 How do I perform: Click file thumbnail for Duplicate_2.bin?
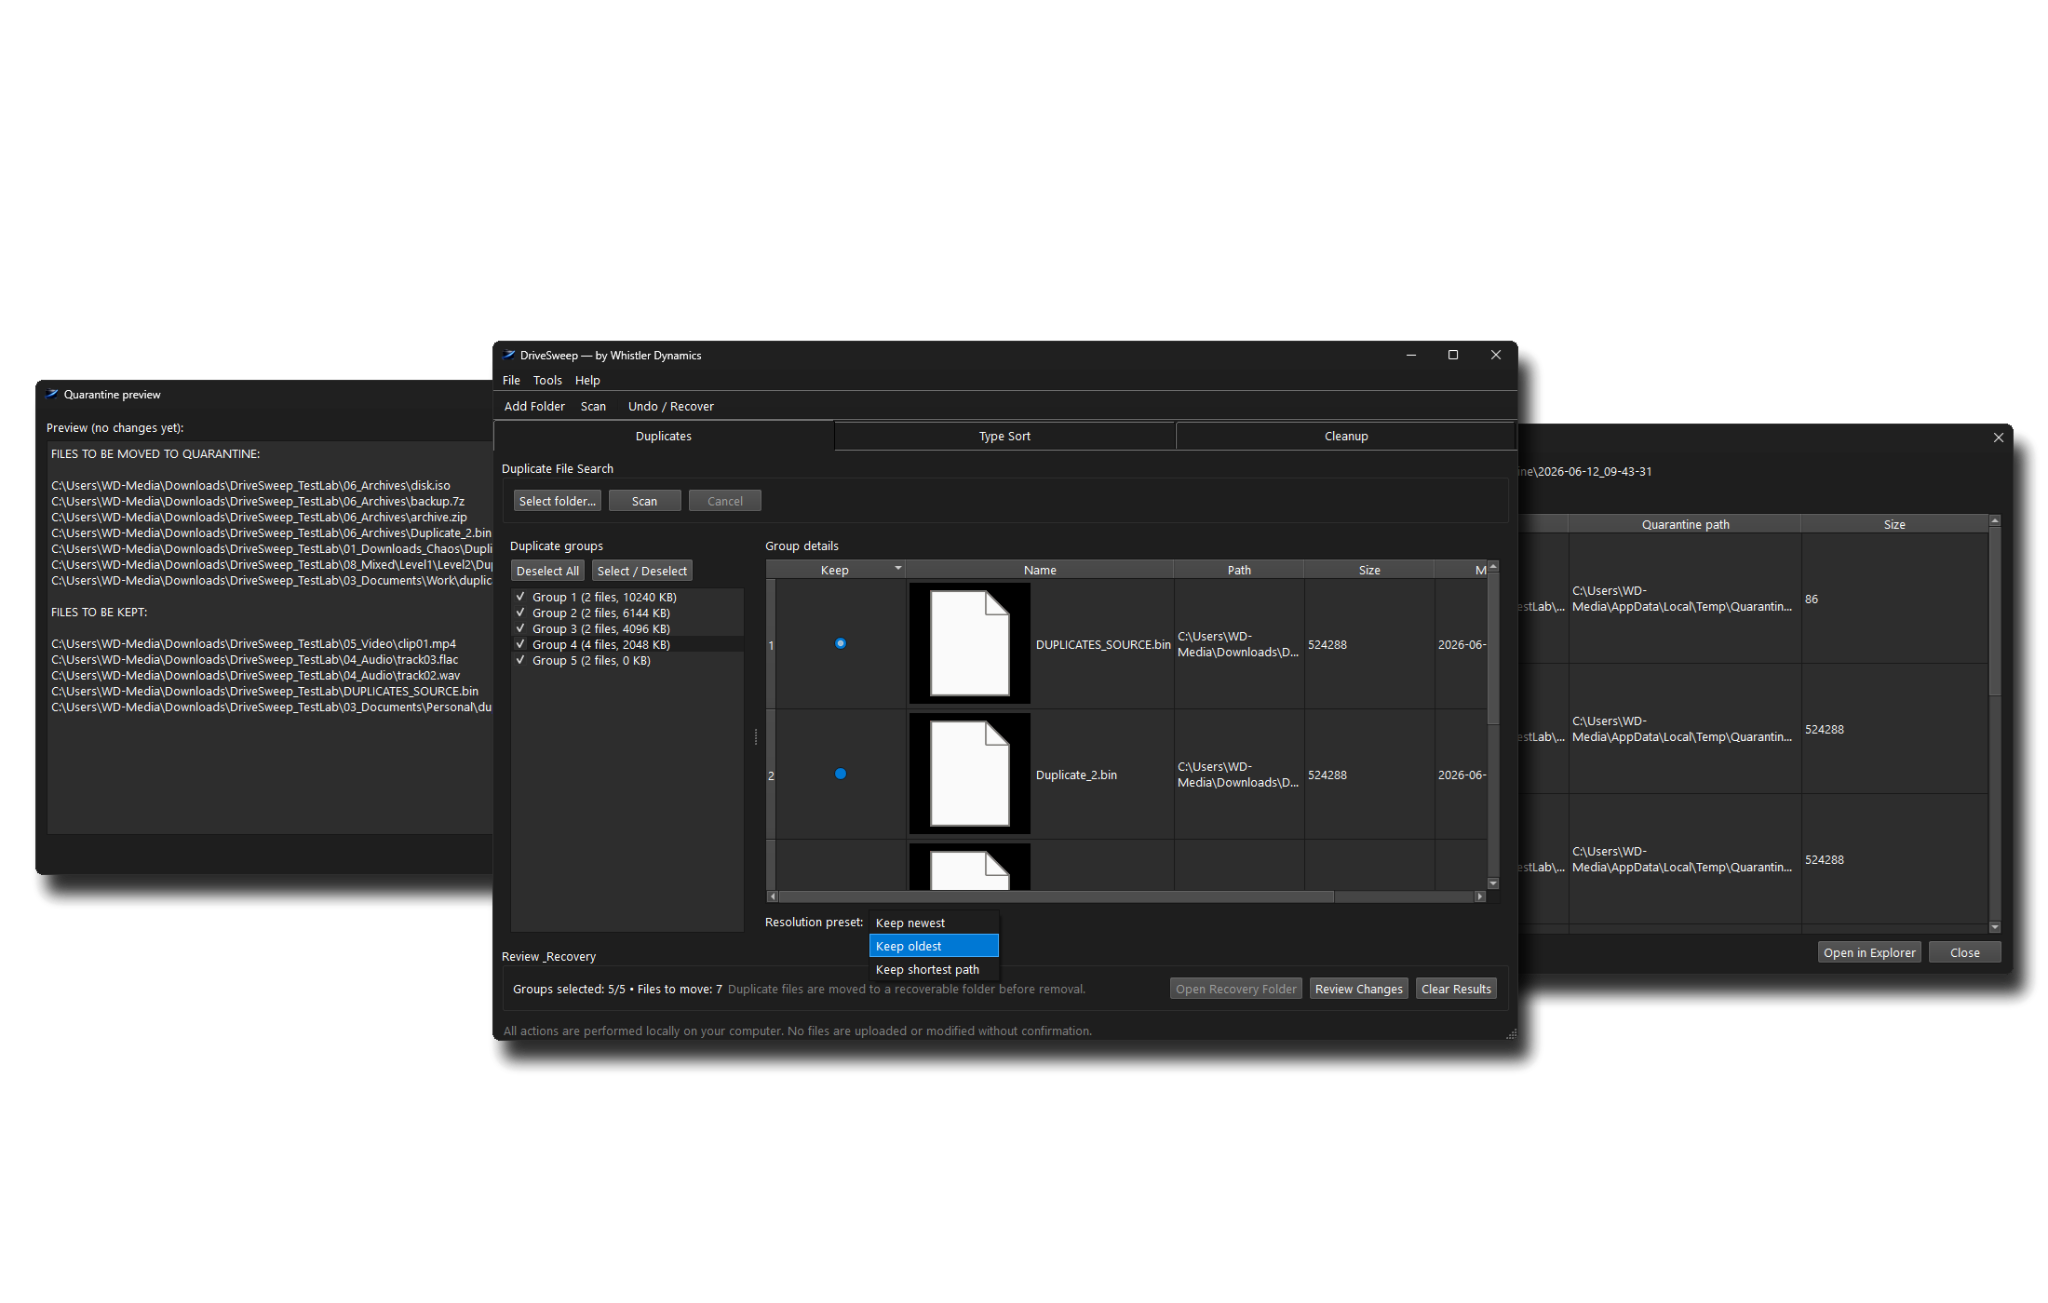969,773
